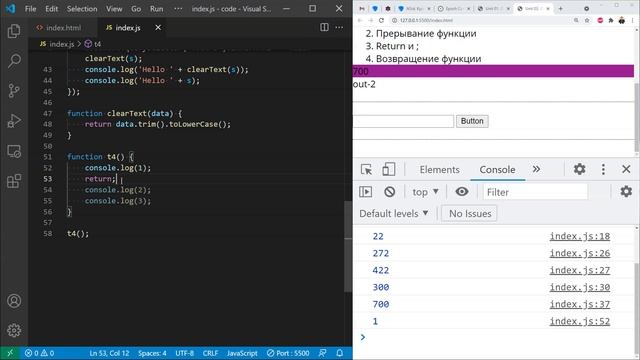Switch to the index.html editor tab

62,28
